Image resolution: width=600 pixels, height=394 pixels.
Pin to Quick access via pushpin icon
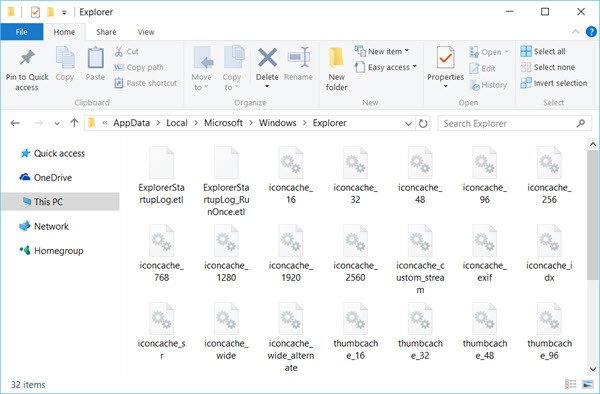coord(27,57)
